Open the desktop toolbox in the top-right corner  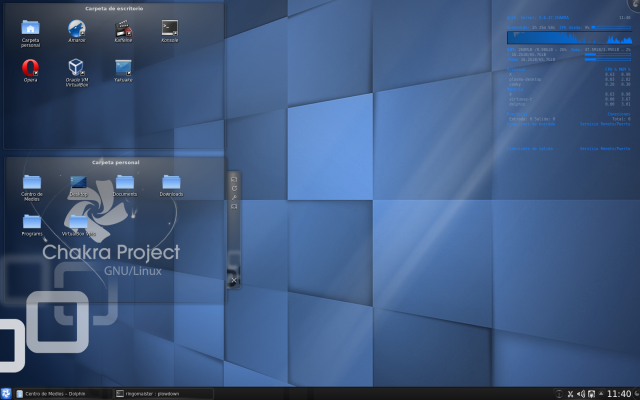634,4
